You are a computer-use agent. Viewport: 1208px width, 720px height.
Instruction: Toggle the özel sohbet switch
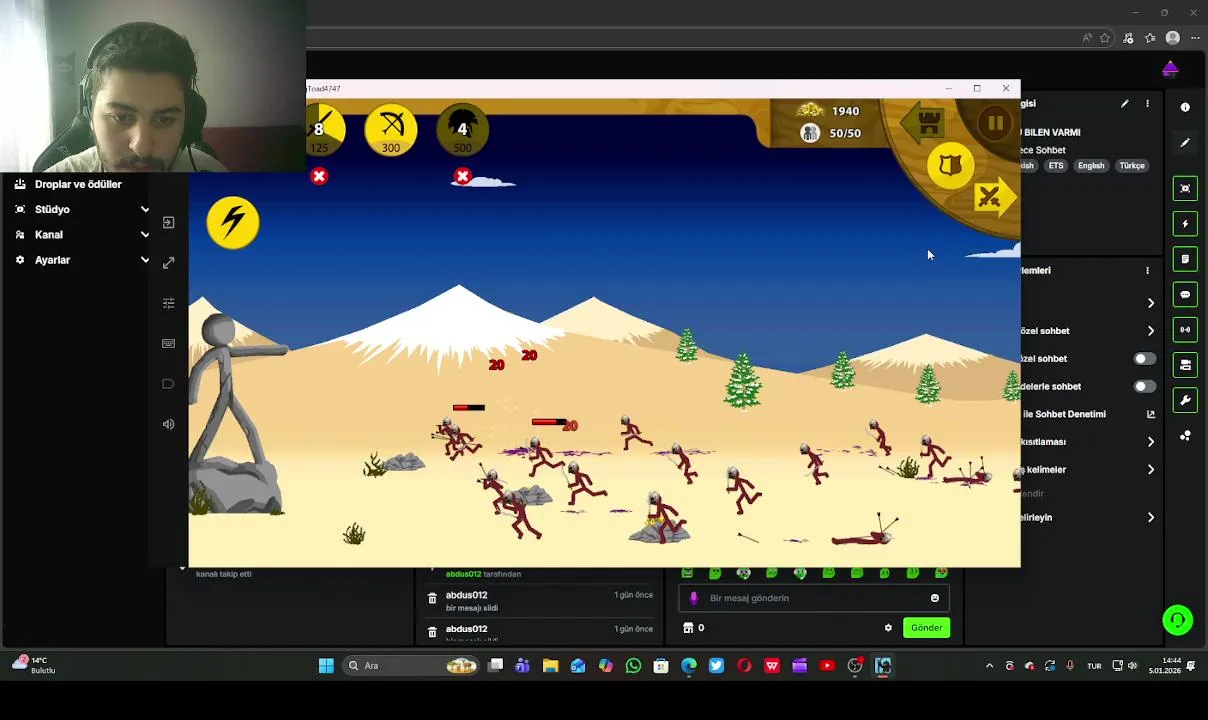1144,358
